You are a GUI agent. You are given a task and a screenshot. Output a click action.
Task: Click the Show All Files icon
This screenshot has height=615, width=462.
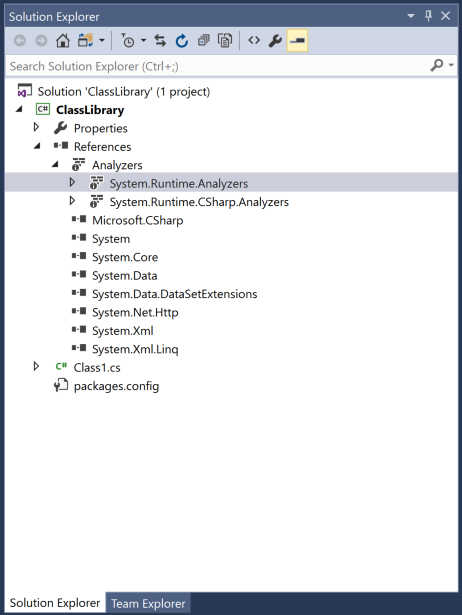[225, 40]
